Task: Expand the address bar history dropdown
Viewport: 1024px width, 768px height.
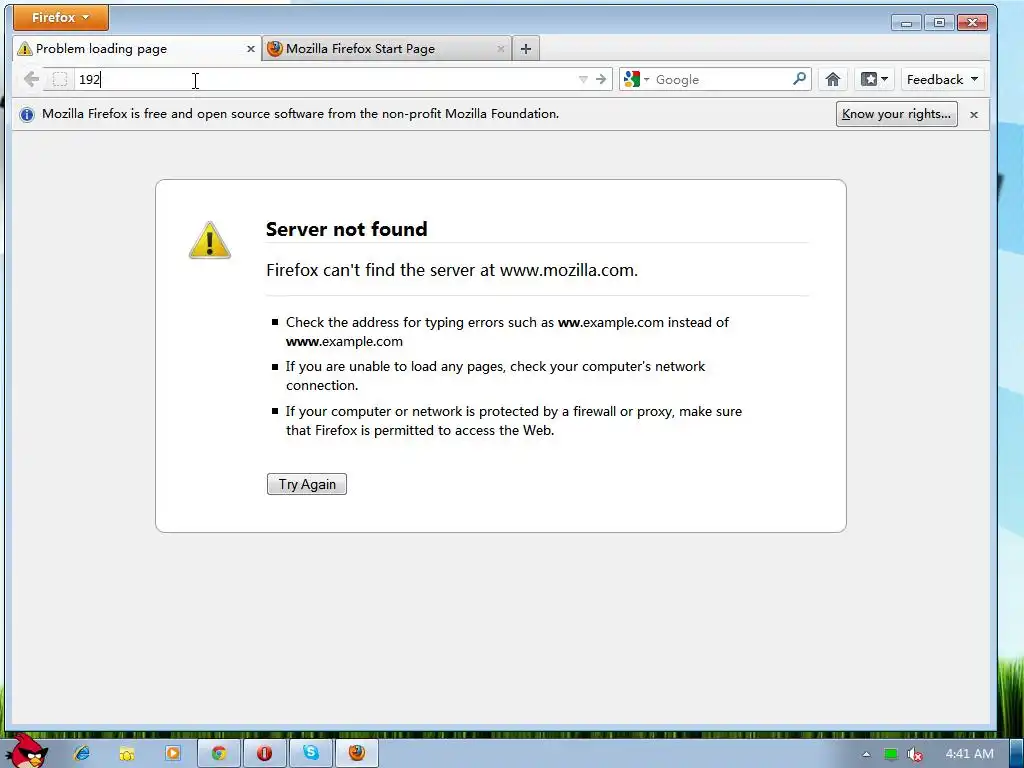Action: [x=583, y=80]
